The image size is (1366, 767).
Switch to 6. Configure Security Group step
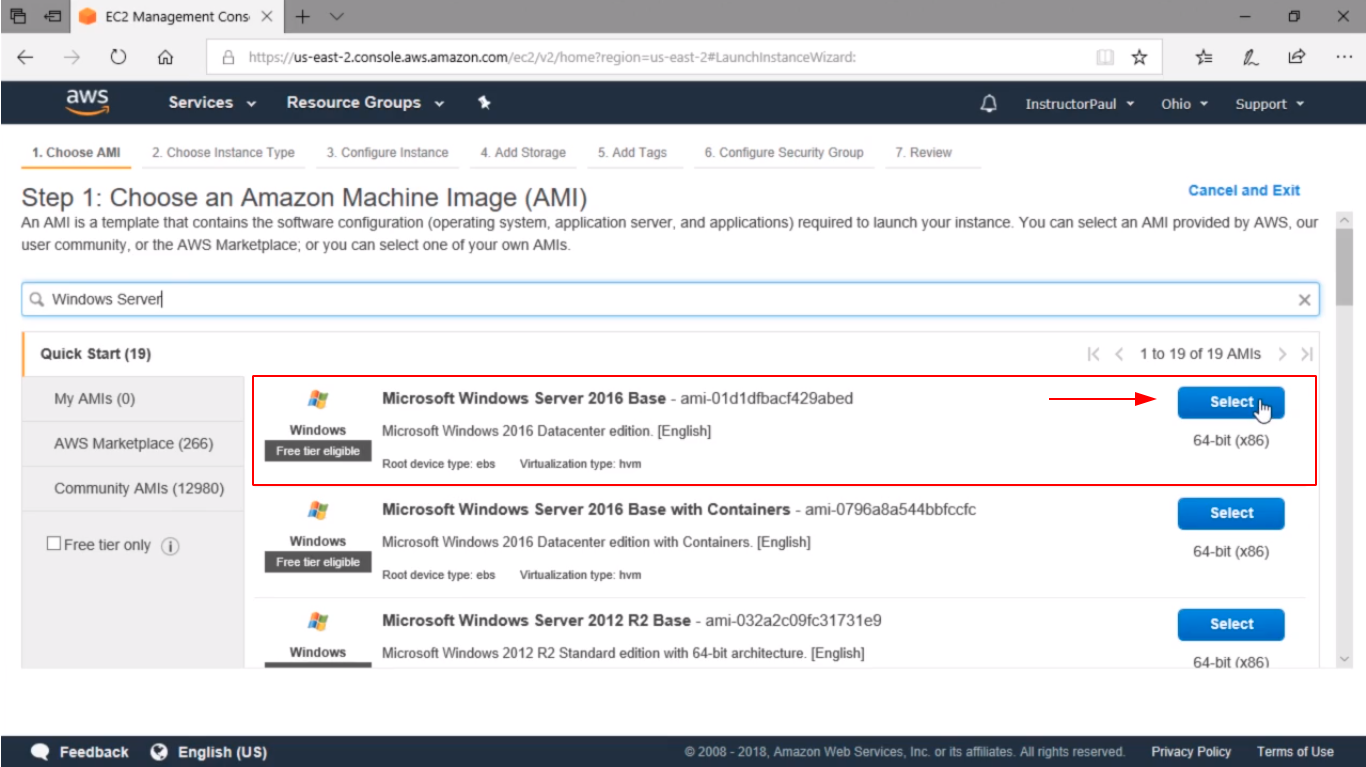pyautogui.click(x=783, y=153)
